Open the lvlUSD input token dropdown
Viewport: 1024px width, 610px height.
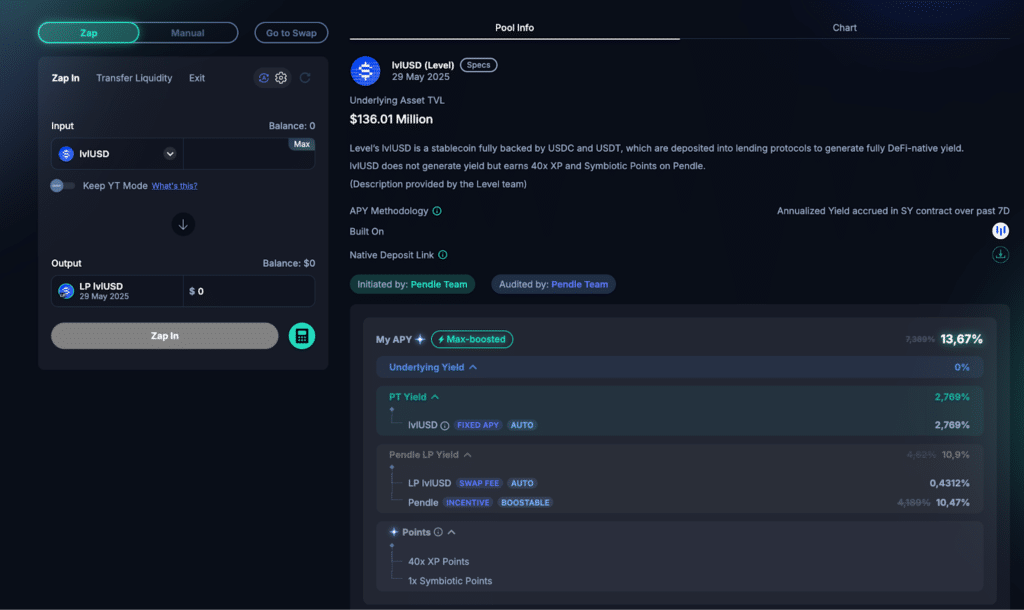[x=170, y=154]
